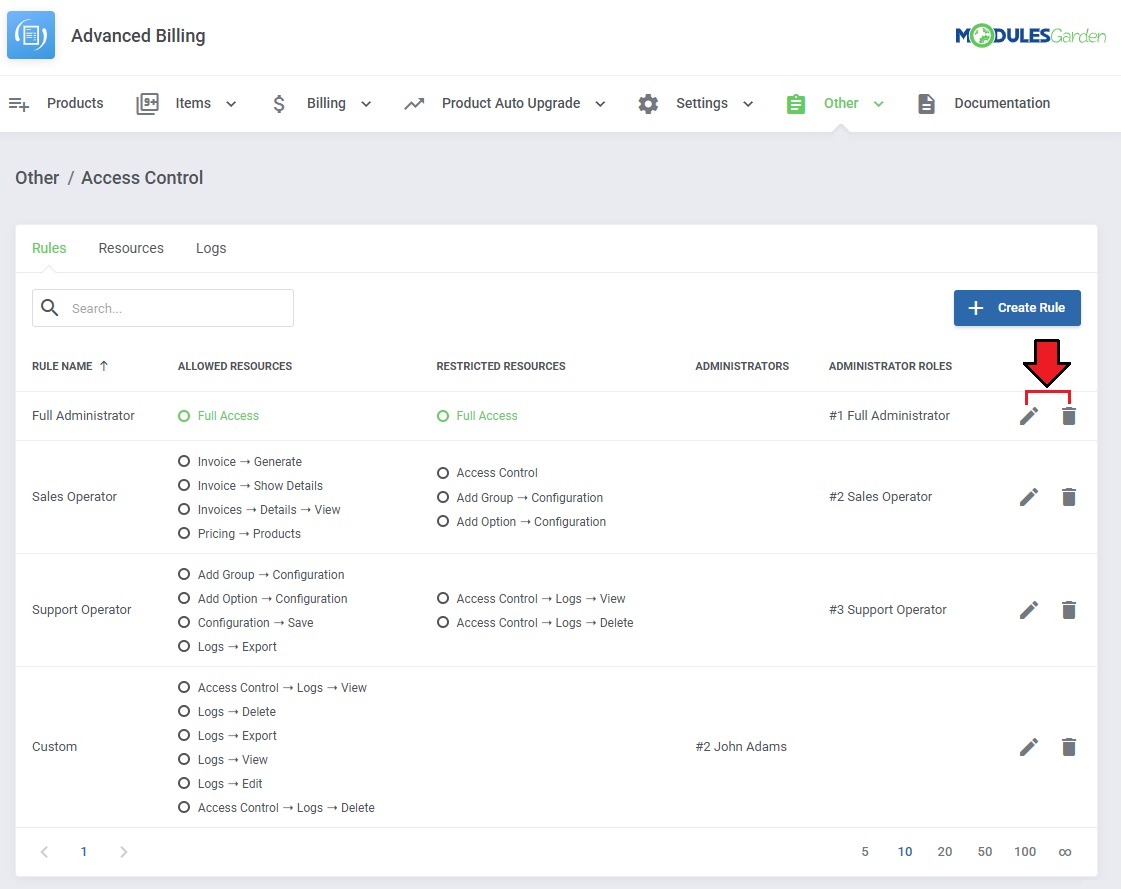Click the Billing dollar sign icon
The height and width of the screenshot is (889, 1121).
[x=279, y=104]
